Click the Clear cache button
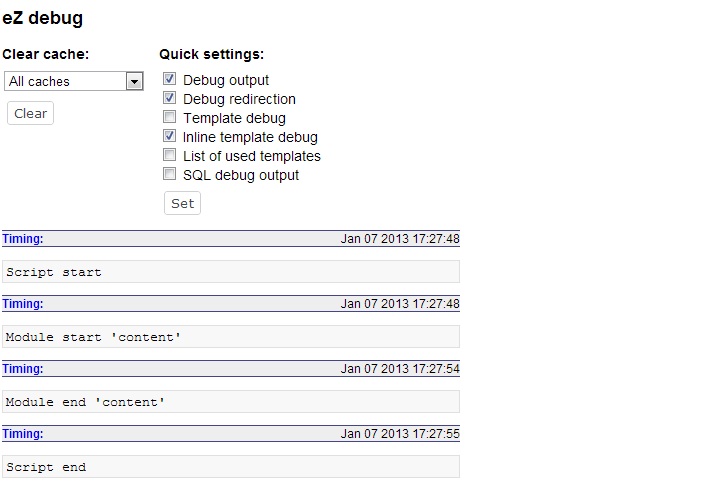The image size is (714, 492). (x=31, y=113)
